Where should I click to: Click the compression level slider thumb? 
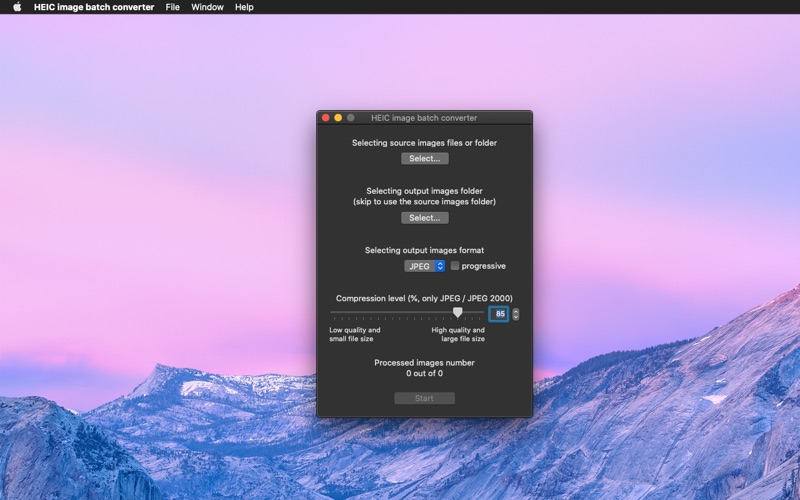click(458, 312)
